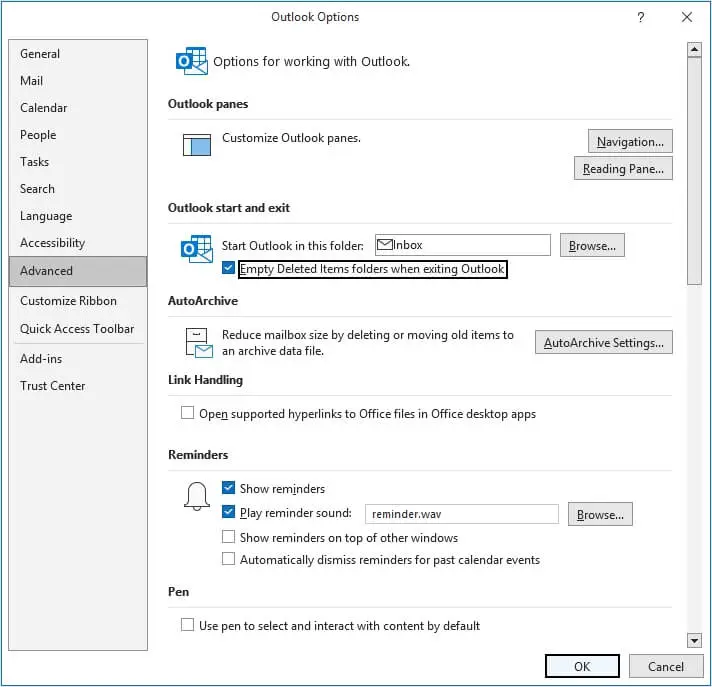Click the Reading Pane... button
712x687 pixels.
point(623,168)
